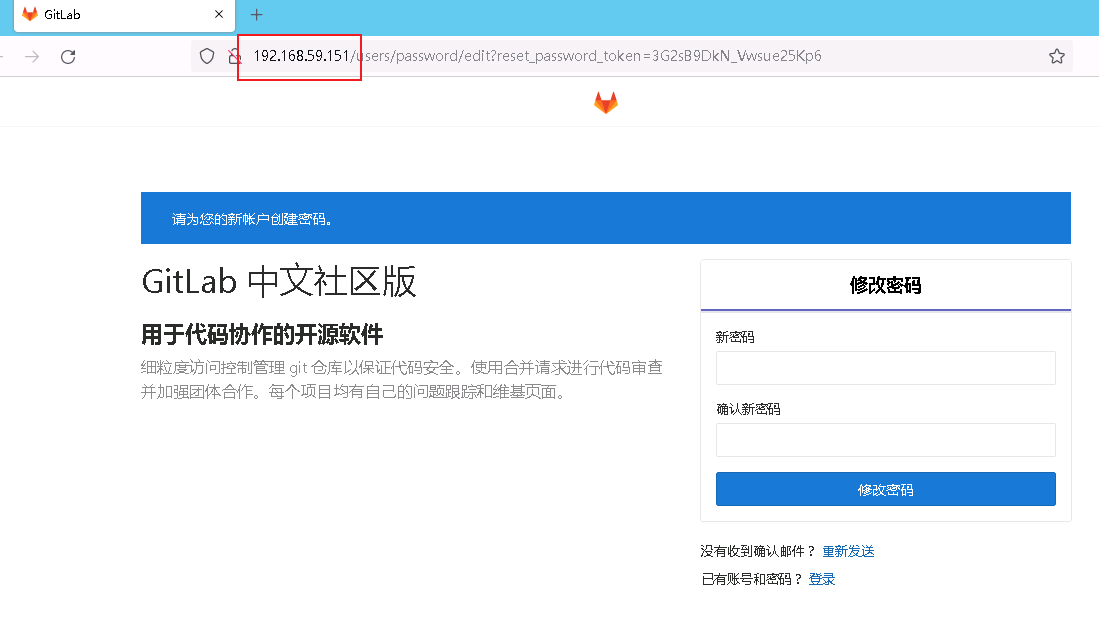Click the 重新发送 link to resend confirmation email

coord(847,550)
